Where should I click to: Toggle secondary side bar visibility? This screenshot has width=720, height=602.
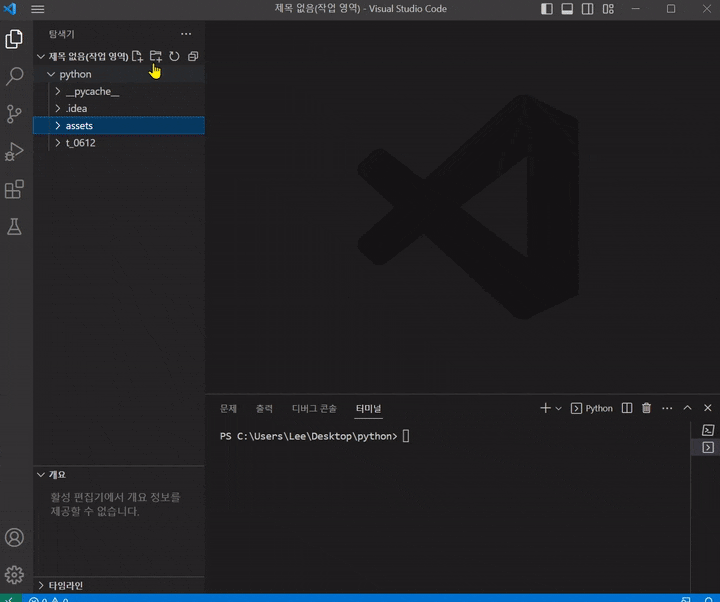(x=587, y=9)
